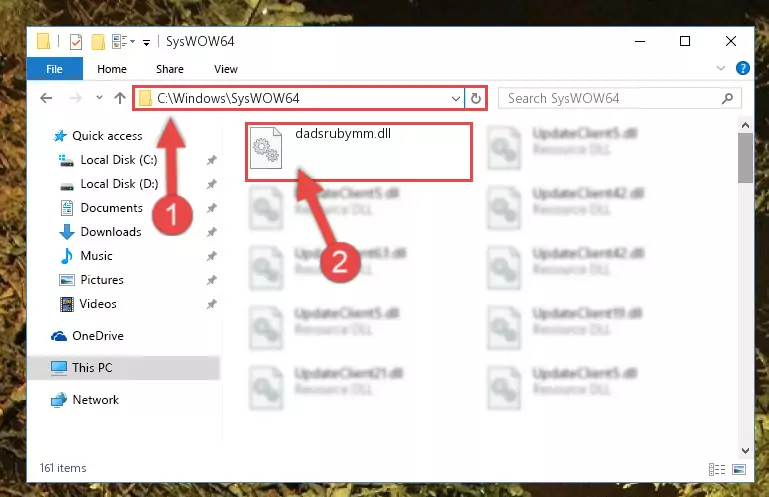
Task: Switch to the View ribbon tab
Action: click(226, 69)
